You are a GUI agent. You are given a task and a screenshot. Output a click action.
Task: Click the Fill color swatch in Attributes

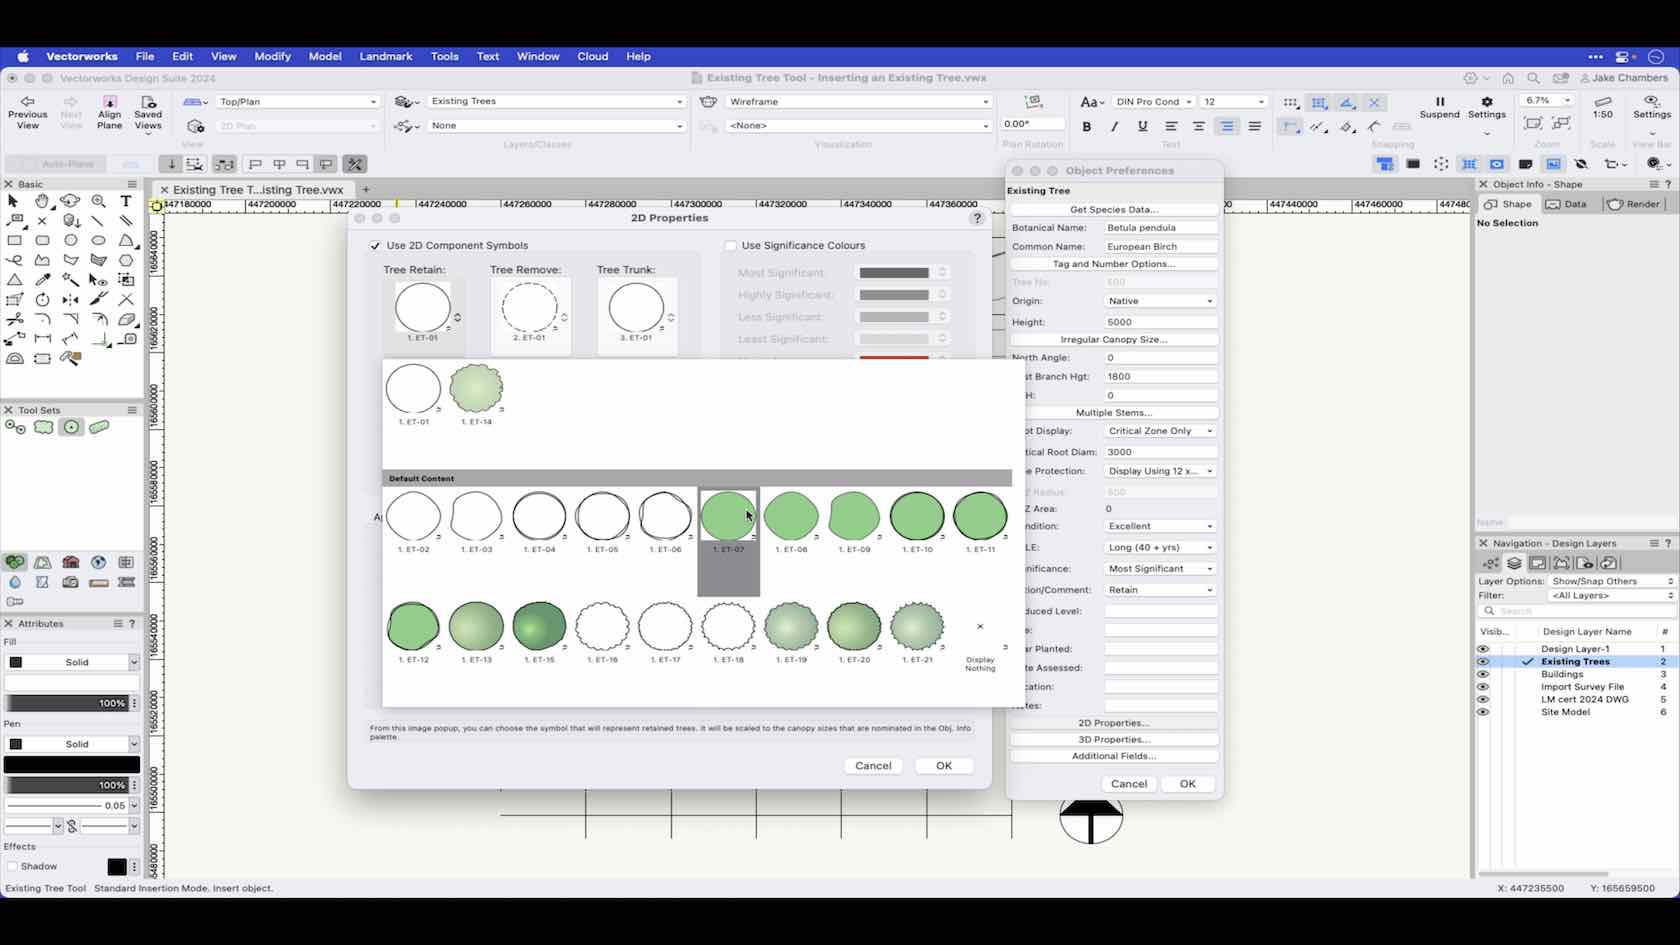click(x=16, y=663)
